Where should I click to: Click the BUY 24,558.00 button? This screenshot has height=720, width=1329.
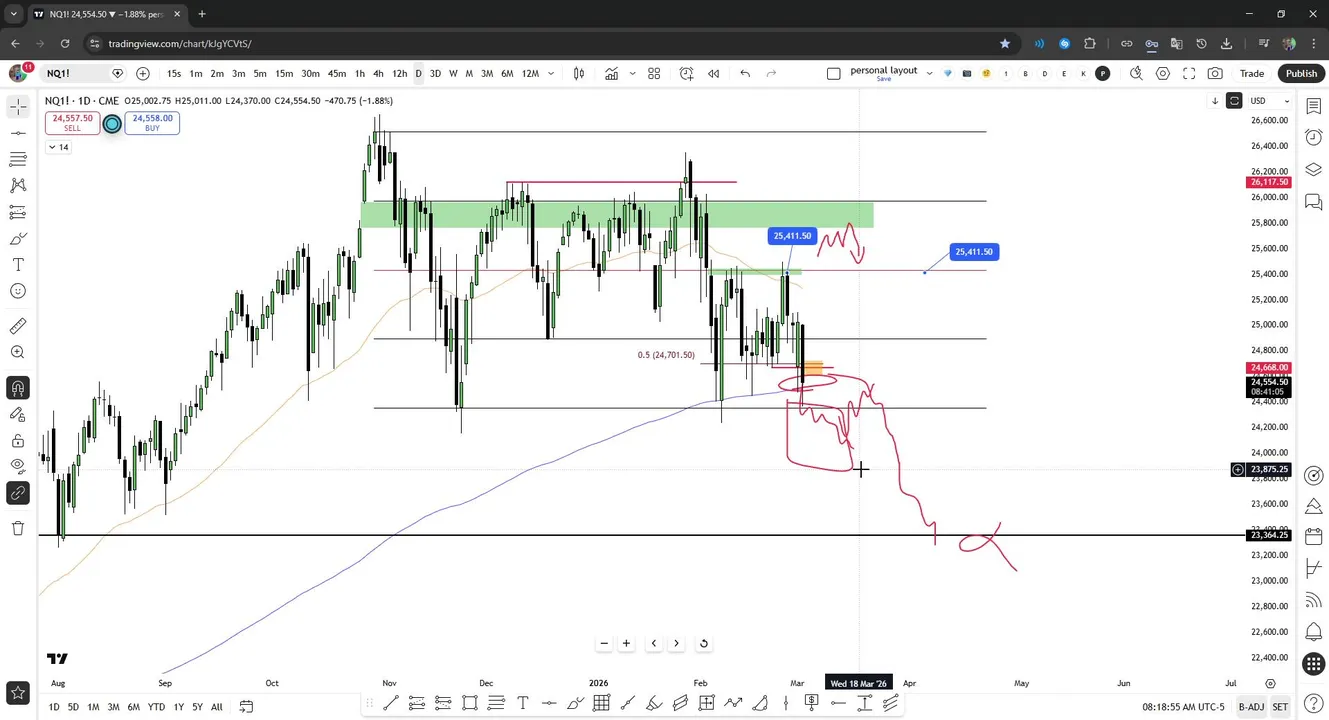coord(152,123)
